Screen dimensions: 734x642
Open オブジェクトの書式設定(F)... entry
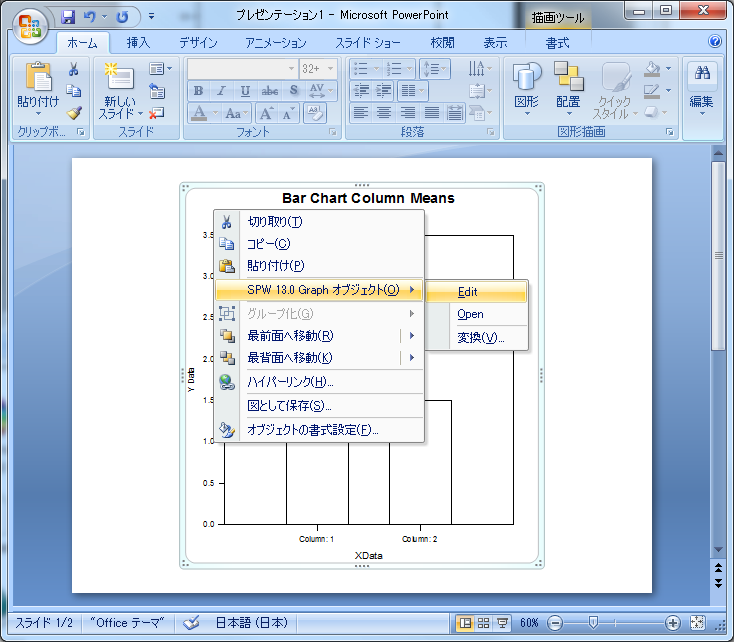(x=319, y=430)
